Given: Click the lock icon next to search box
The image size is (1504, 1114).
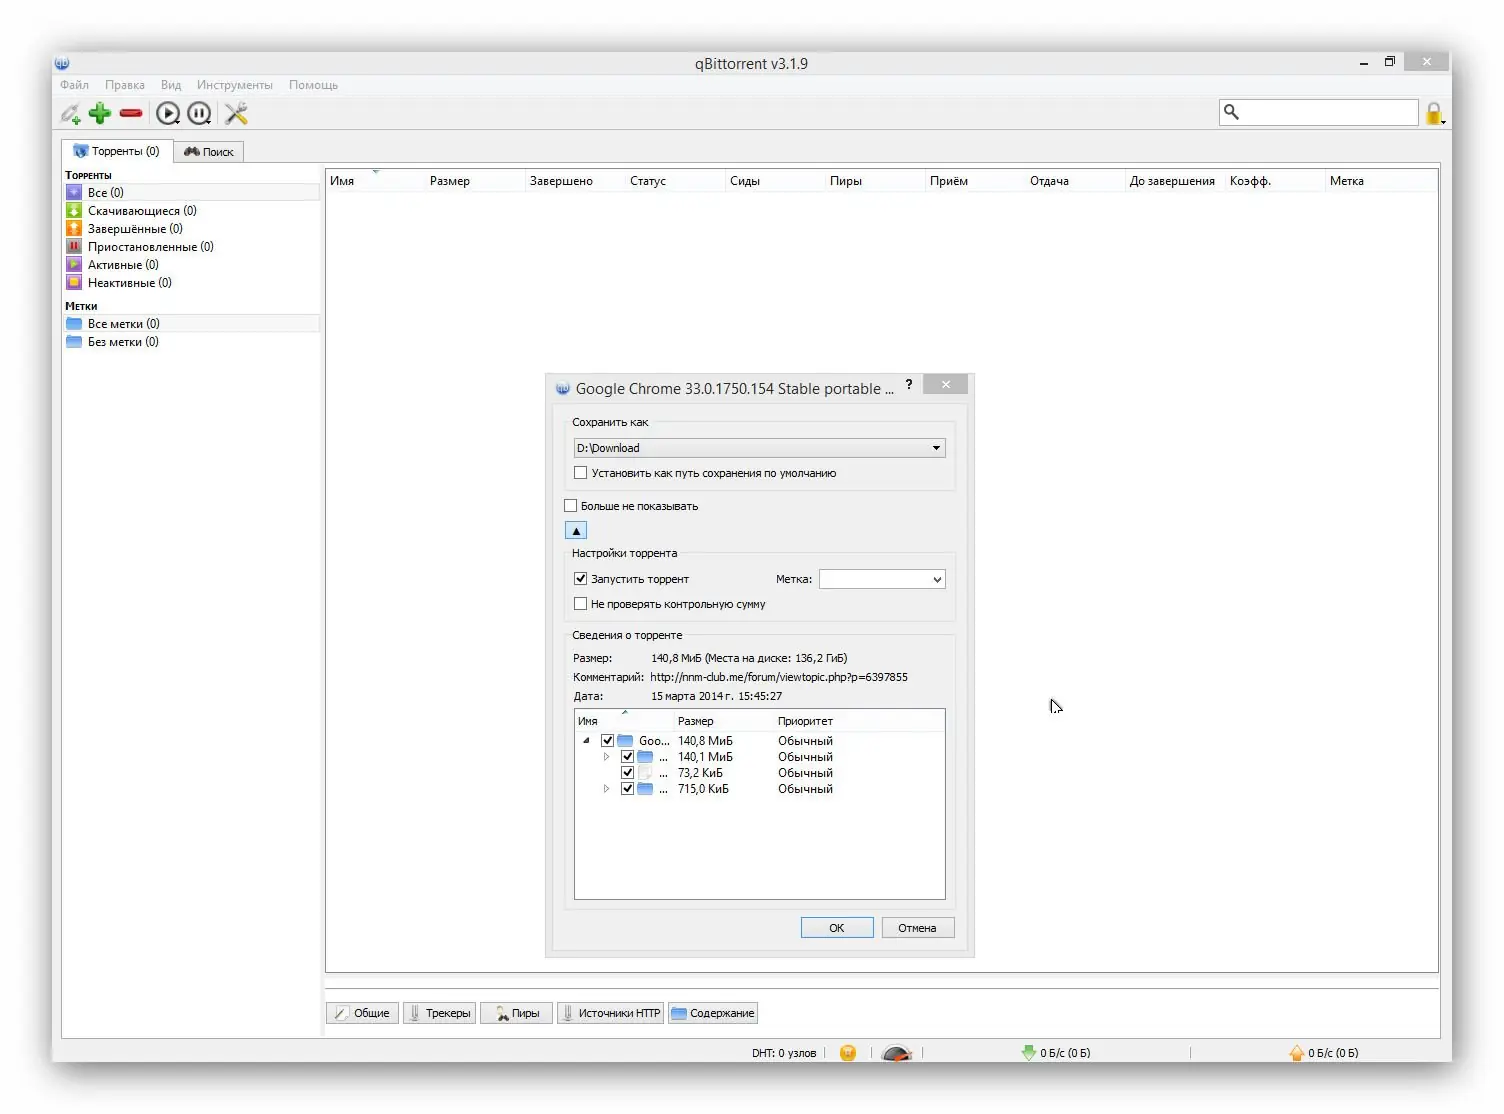Looking at the screenshot, I should (1434, 112).
